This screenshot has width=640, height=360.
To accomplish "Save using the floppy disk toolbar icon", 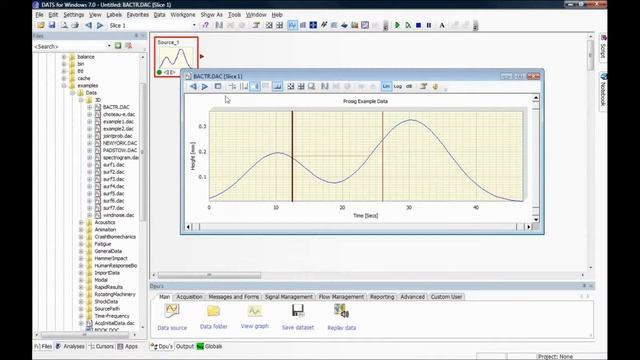I will [x=52, y=25].
